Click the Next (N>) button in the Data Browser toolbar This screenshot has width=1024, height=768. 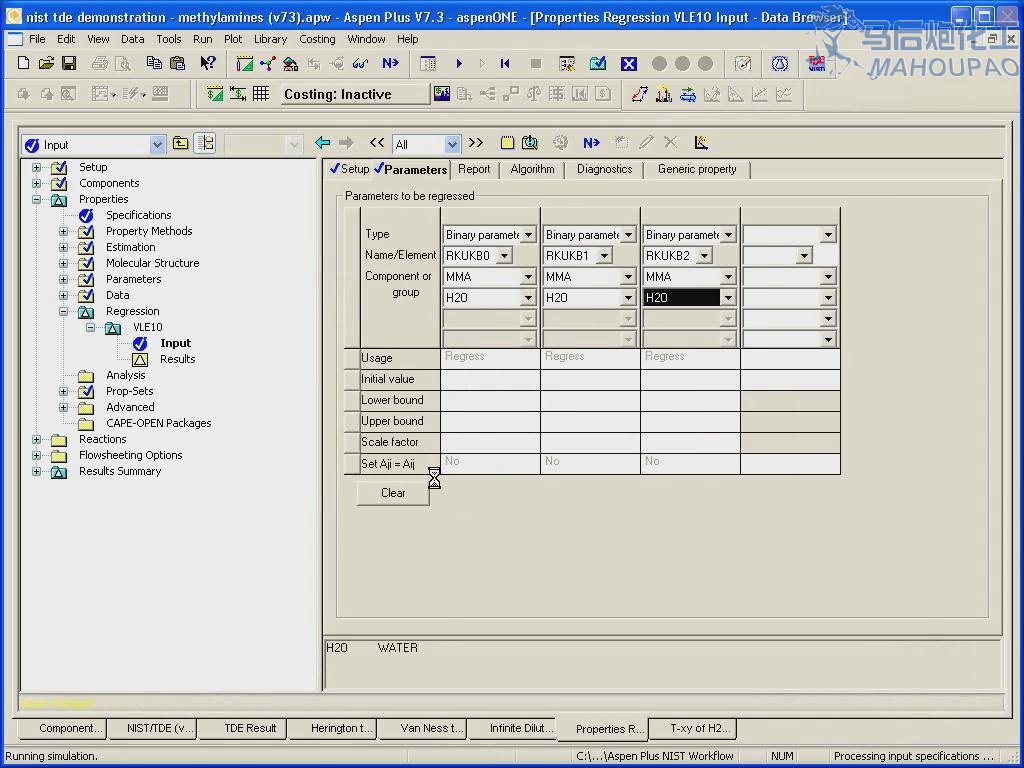(x=592, y=142)
